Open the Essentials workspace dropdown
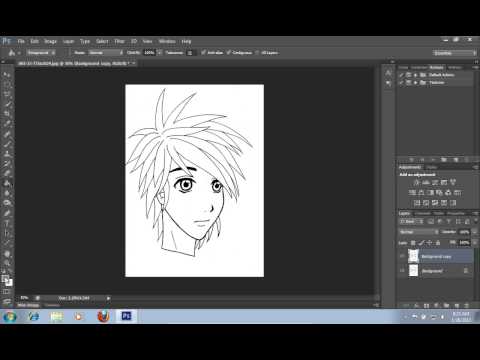Viewport: 480px width, 360px height. click(x=455, y=53)
